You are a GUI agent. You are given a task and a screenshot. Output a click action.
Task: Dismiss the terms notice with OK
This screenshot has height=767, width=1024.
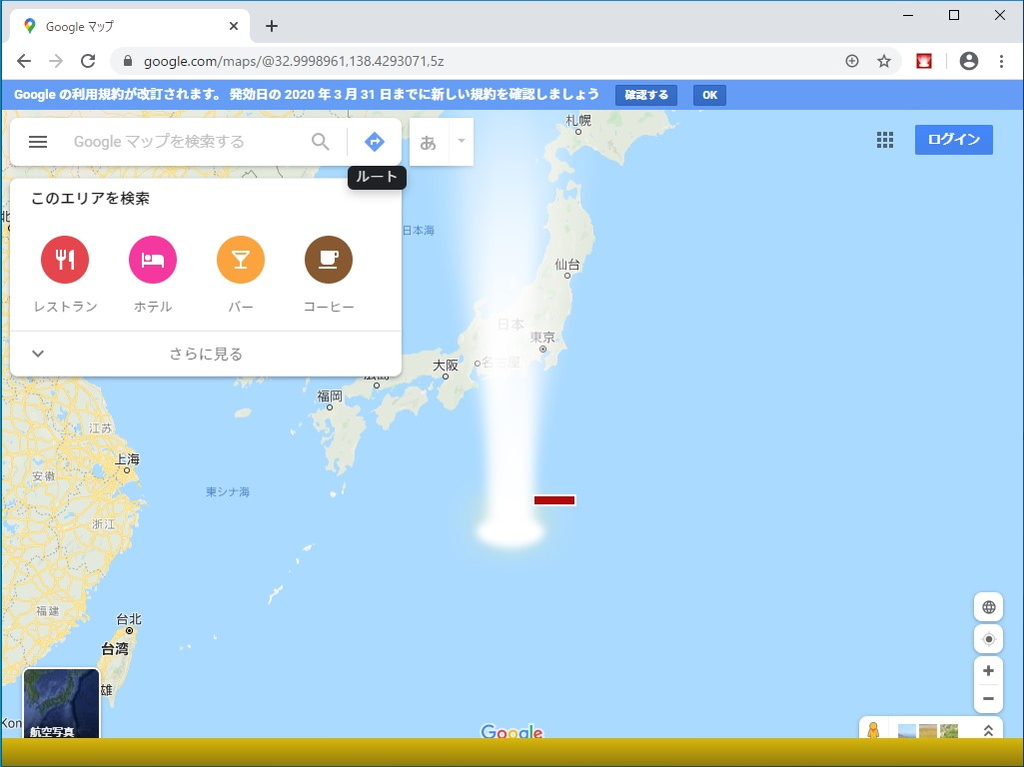709,94
